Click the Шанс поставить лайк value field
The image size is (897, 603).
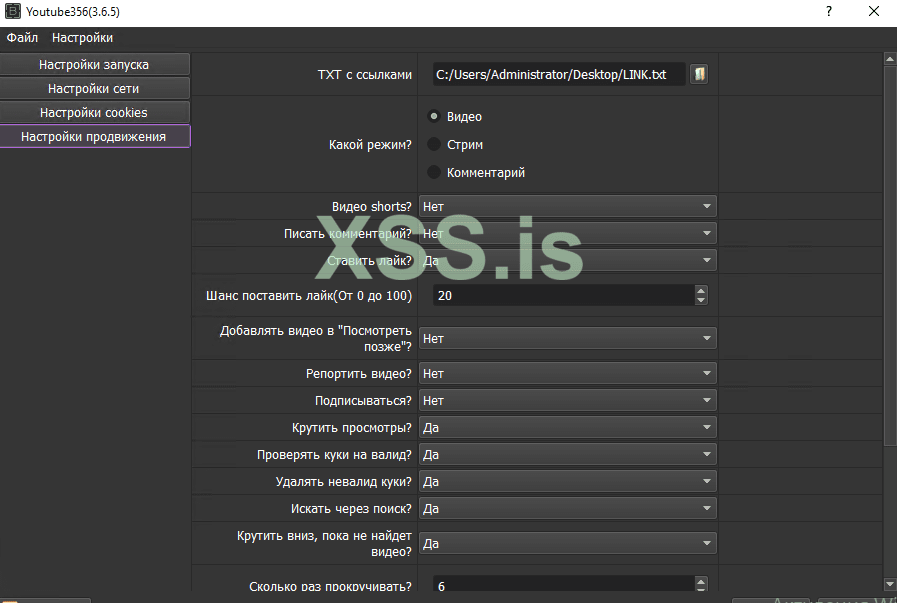click(x=563, y=295)
